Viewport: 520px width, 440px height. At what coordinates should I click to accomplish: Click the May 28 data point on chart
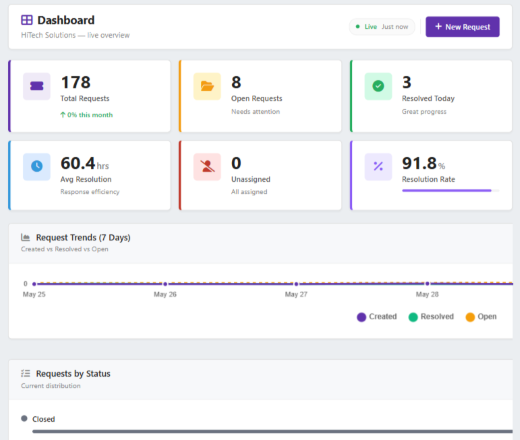(427, 284)
